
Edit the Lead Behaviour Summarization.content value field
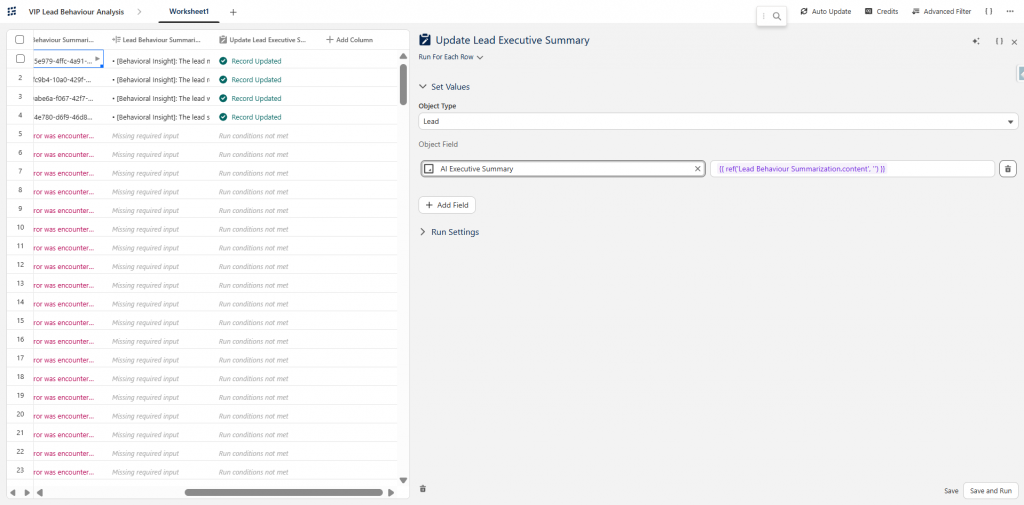coord(852,169)
